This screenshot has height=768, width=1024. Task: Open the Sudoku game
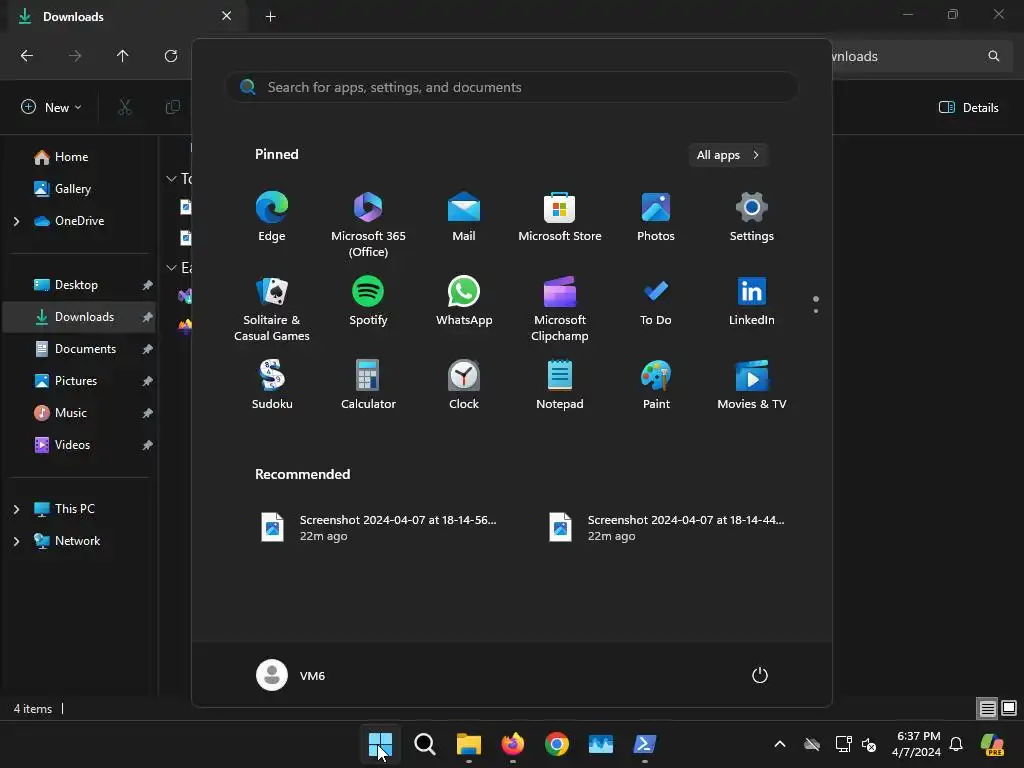pyautogui.click(x=272, y=385)
